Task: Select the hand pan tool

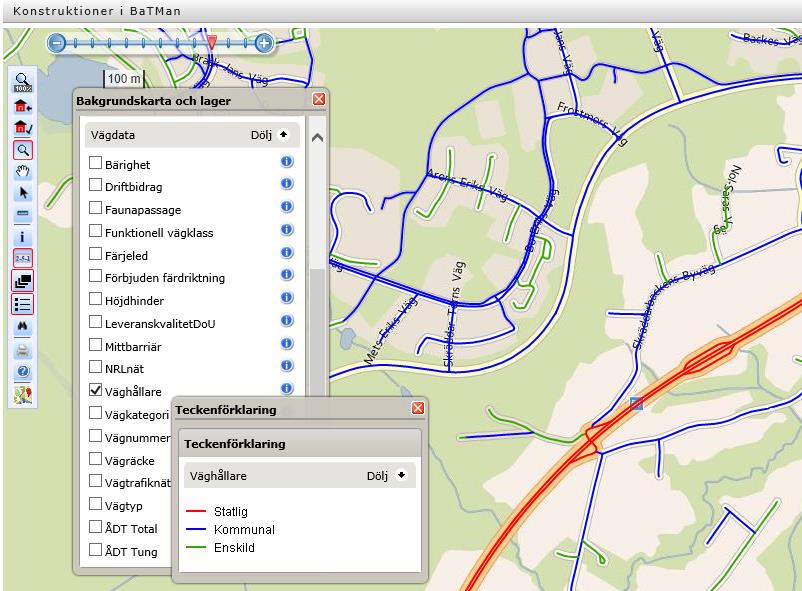Action: pos(23,171)
